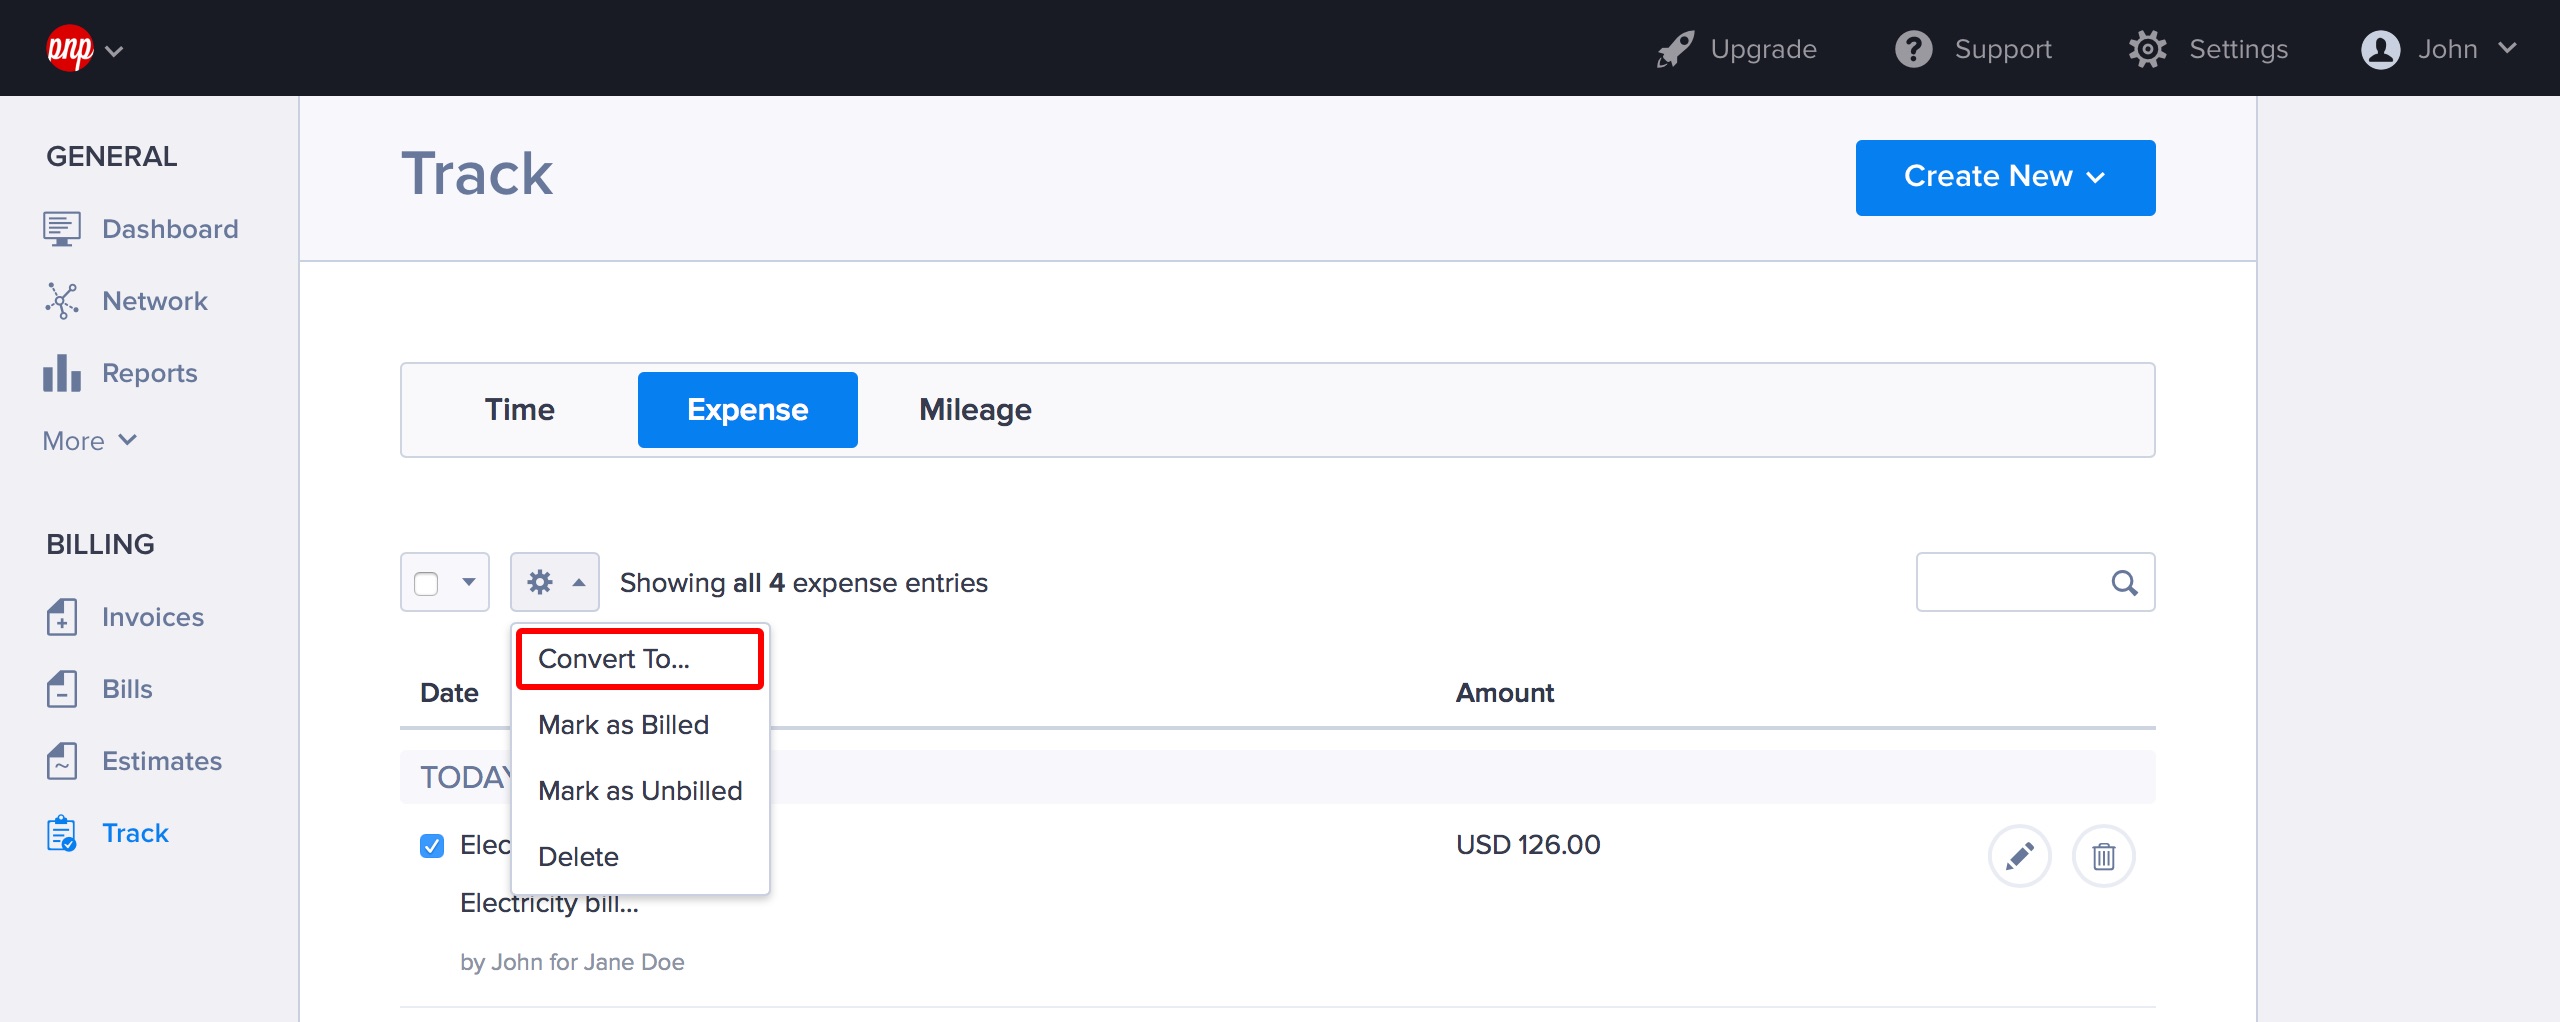This screenshot has width=2560, height=1022.
Task: Click the pencil edit icon for the expense
Action: 2019,856
